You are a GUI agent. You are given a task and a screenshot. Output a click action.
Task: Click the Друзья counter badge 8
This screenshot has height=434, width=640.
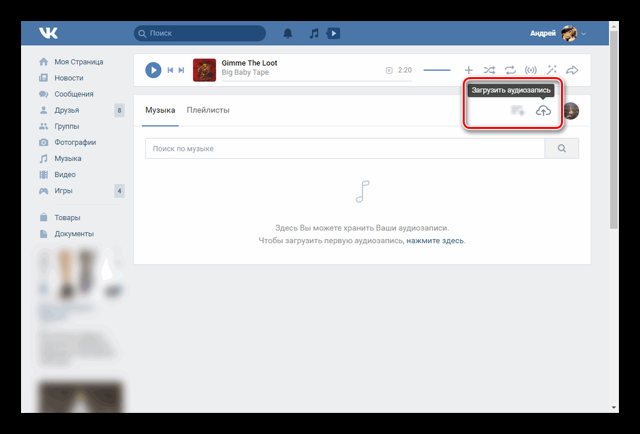click(x=119, y=110)
